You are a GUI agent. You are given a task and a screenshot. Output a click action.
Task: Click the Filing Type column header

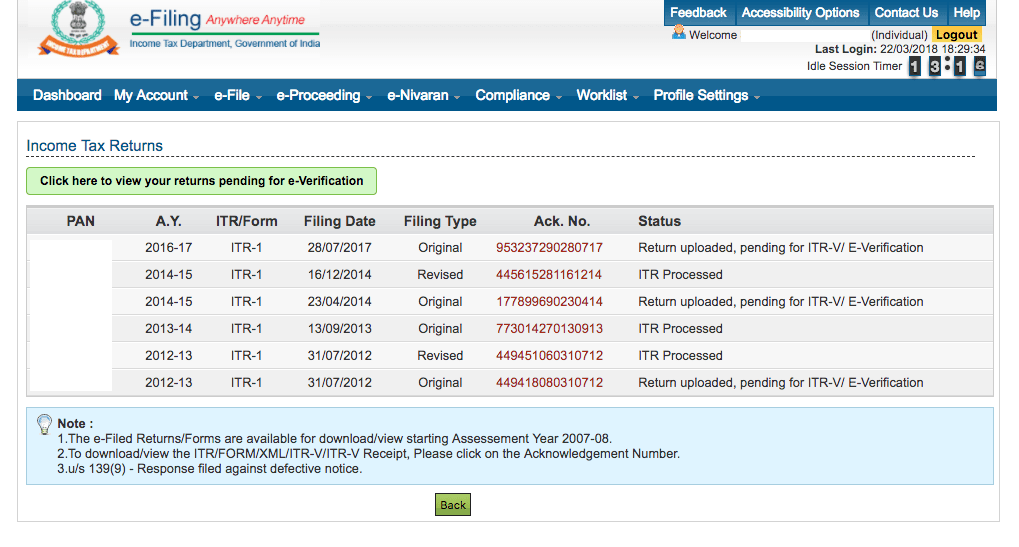[440, 221]
